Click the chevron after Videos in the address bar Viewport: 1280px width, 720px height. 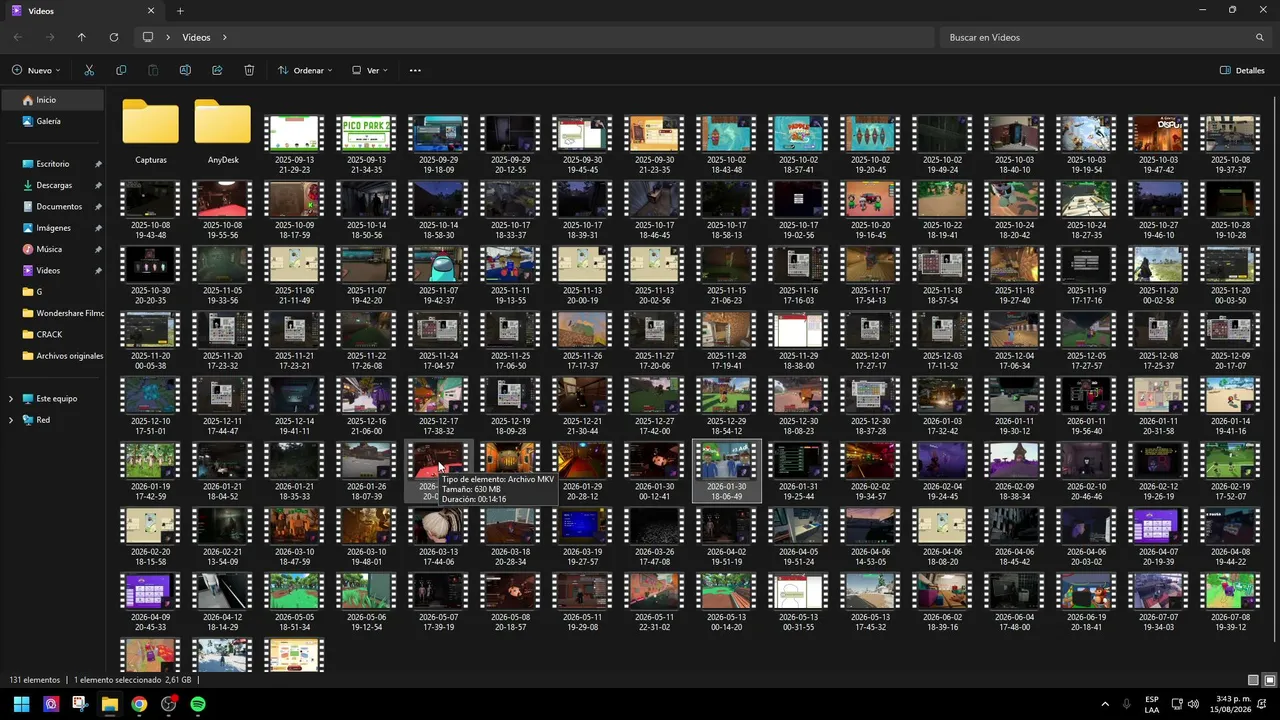click(x=225, y=37)
